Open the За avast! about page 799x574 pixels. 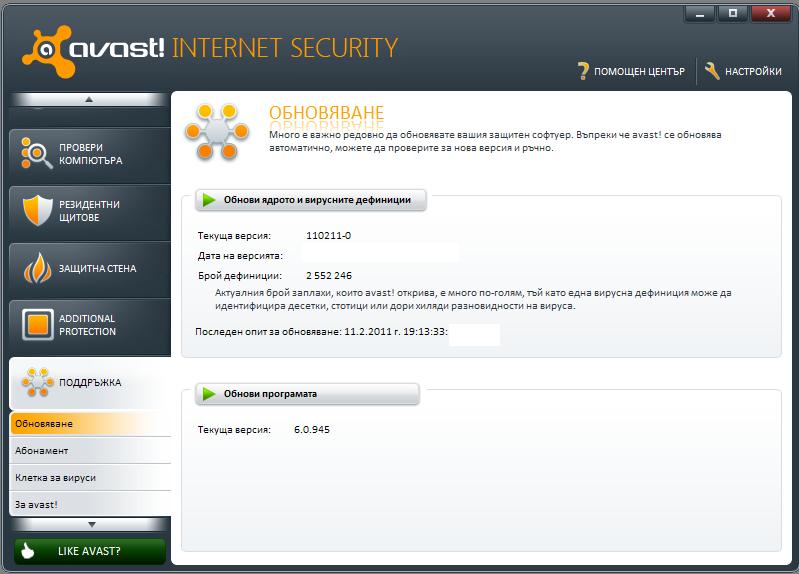(90, 505)
